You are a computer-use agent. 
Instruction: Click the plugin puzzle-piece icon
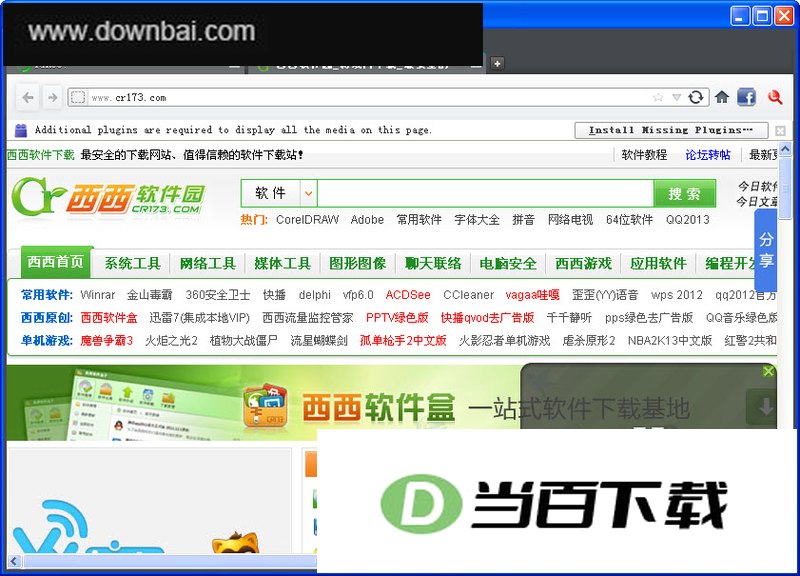[21, 130]
